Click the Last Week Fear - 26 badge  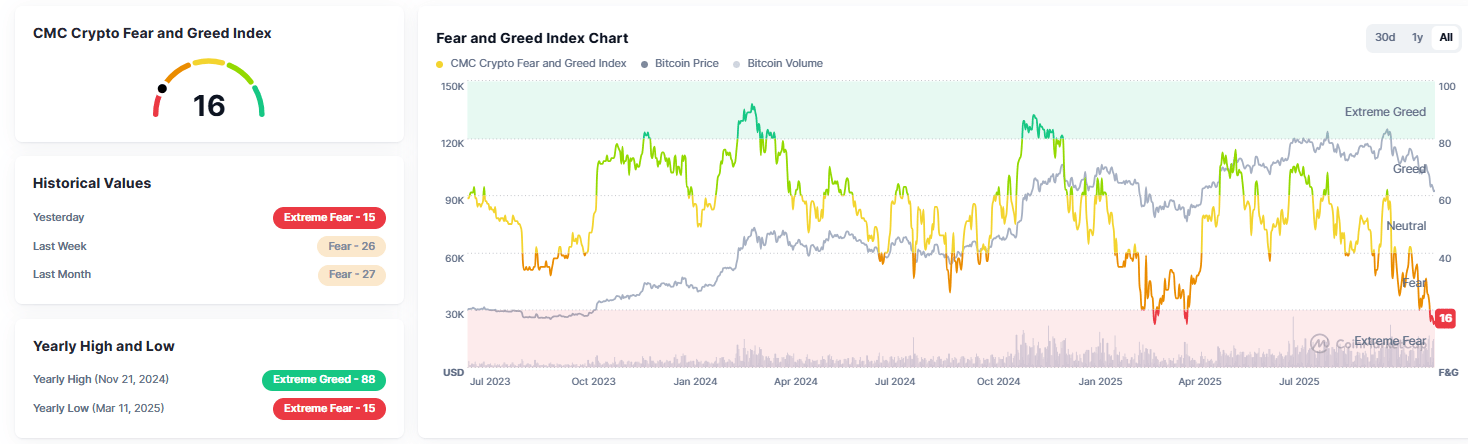(351, 246)
